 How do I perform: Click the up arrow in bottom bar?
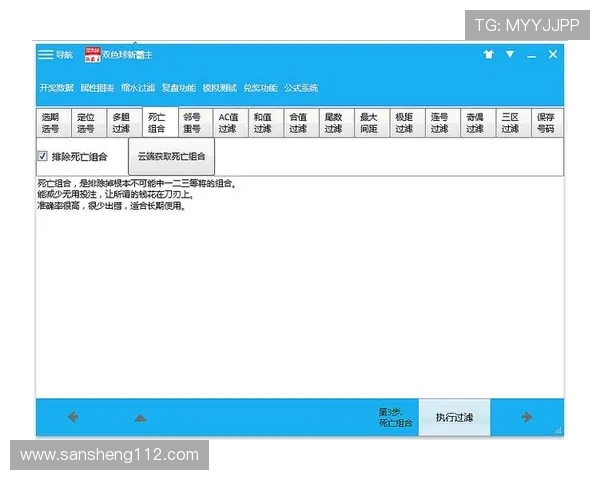pyautogui.click(x=140, y=418)
